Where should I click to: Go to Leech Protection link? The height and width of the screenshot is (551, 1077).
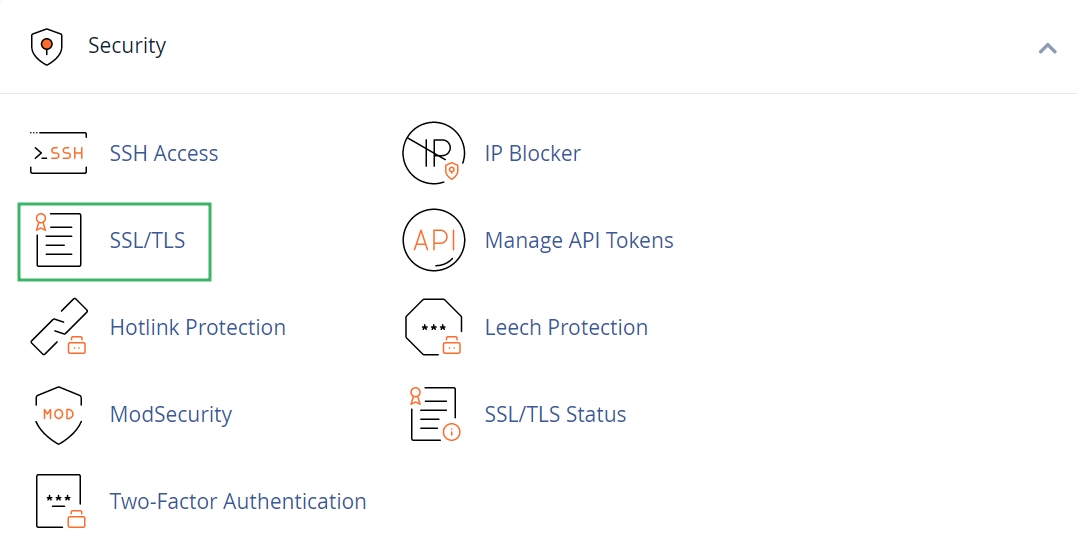point(566,328)
